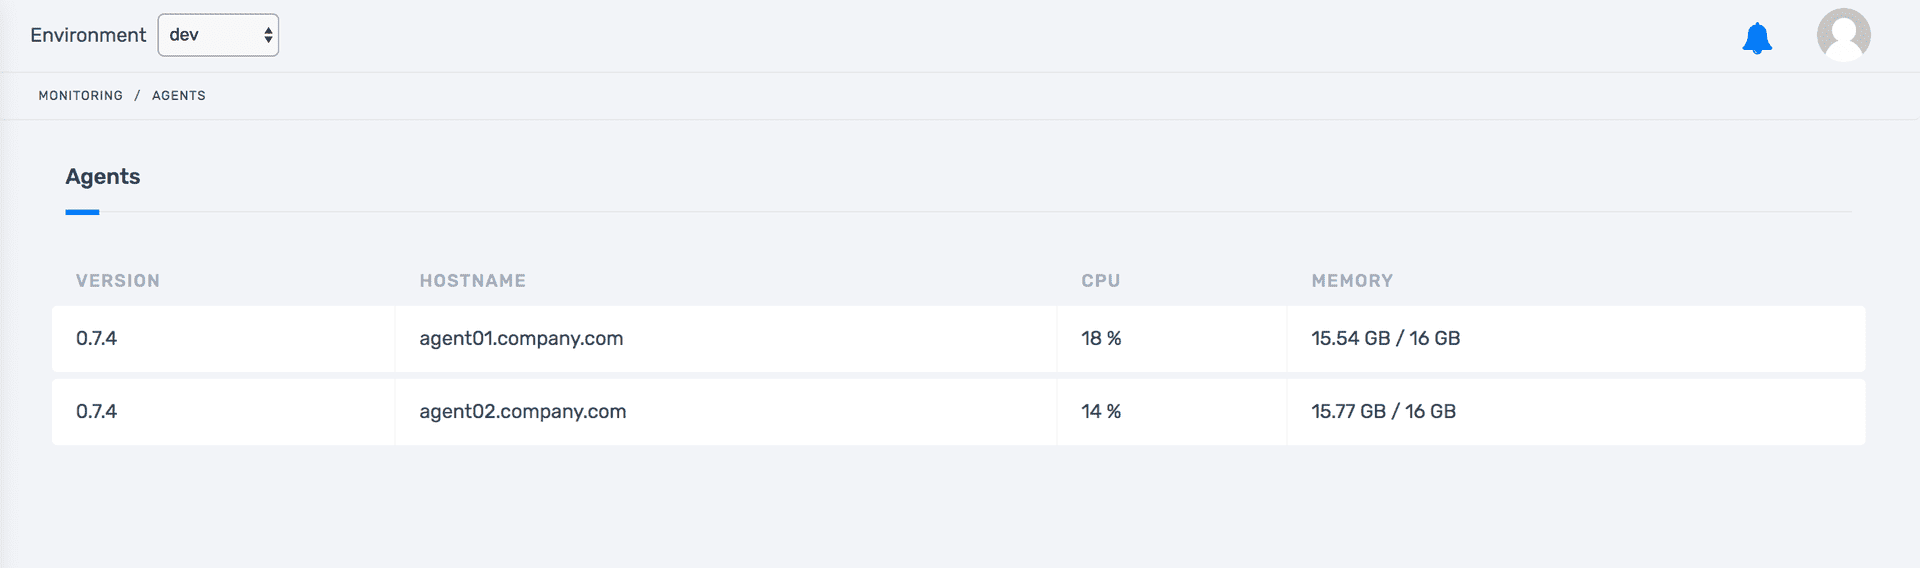Viewport: 1920px width, 568px height.
Task: Sort by the Version column header
Action: [118, 281]
